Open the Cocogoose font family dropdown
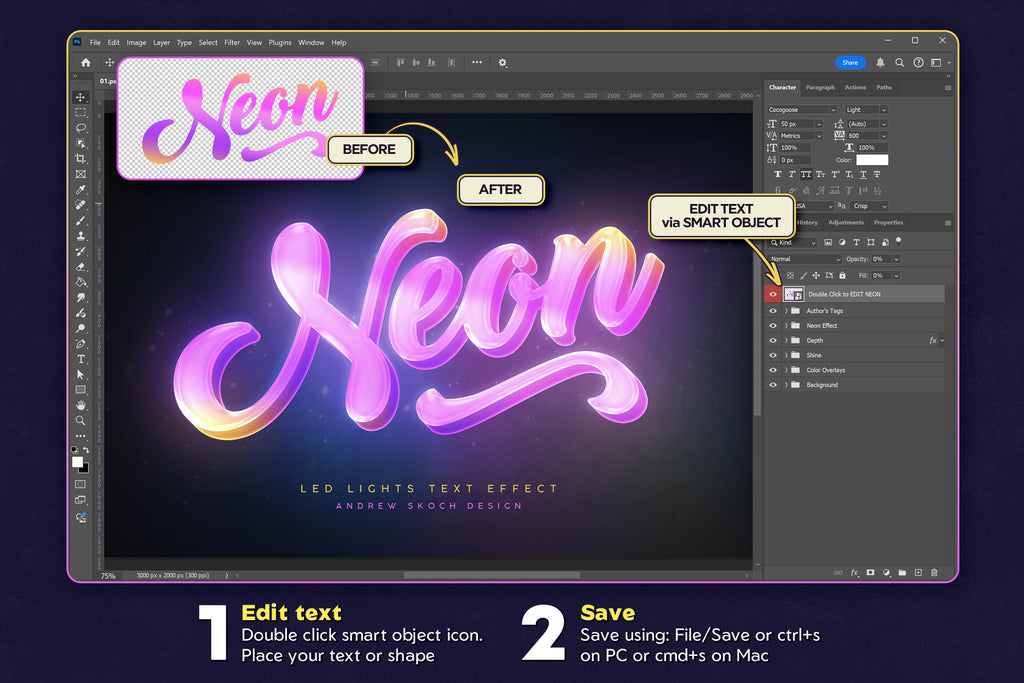 point(802,110)
